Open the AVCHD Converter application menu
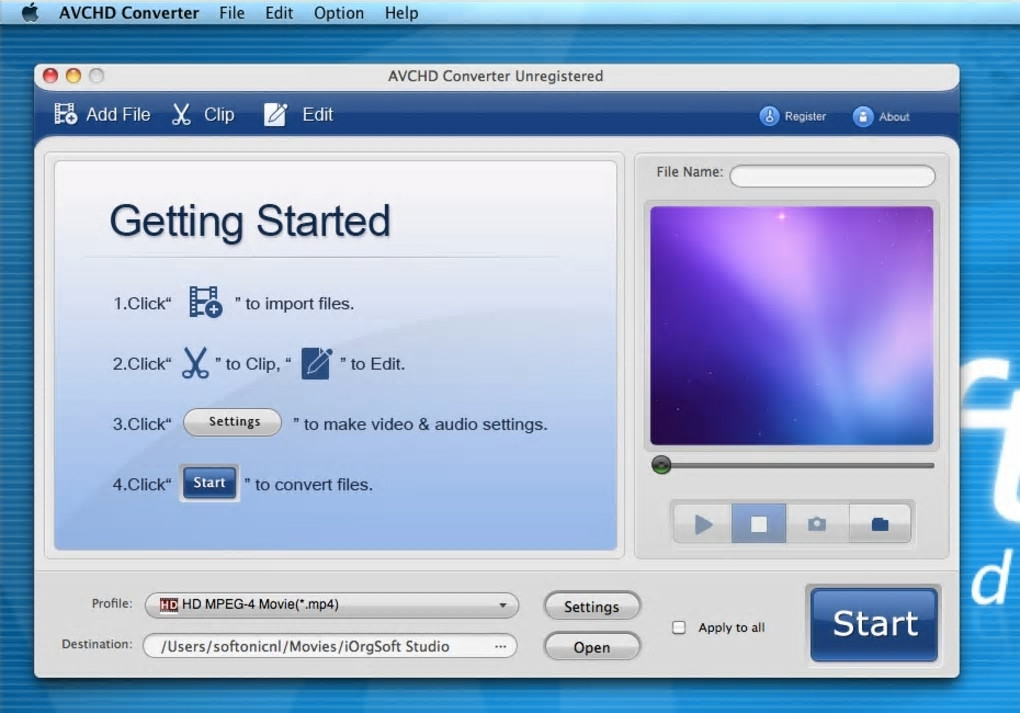This screenshot has width=1020, height=713. 129,13
